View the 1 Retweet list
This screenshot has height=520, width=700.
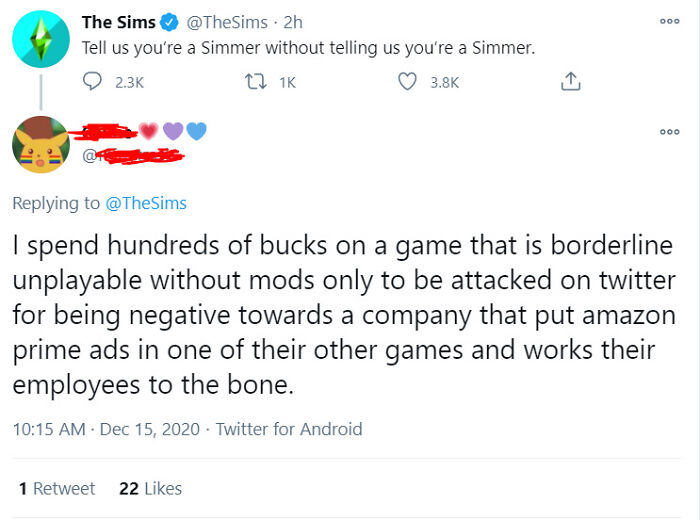click(57, 488)
